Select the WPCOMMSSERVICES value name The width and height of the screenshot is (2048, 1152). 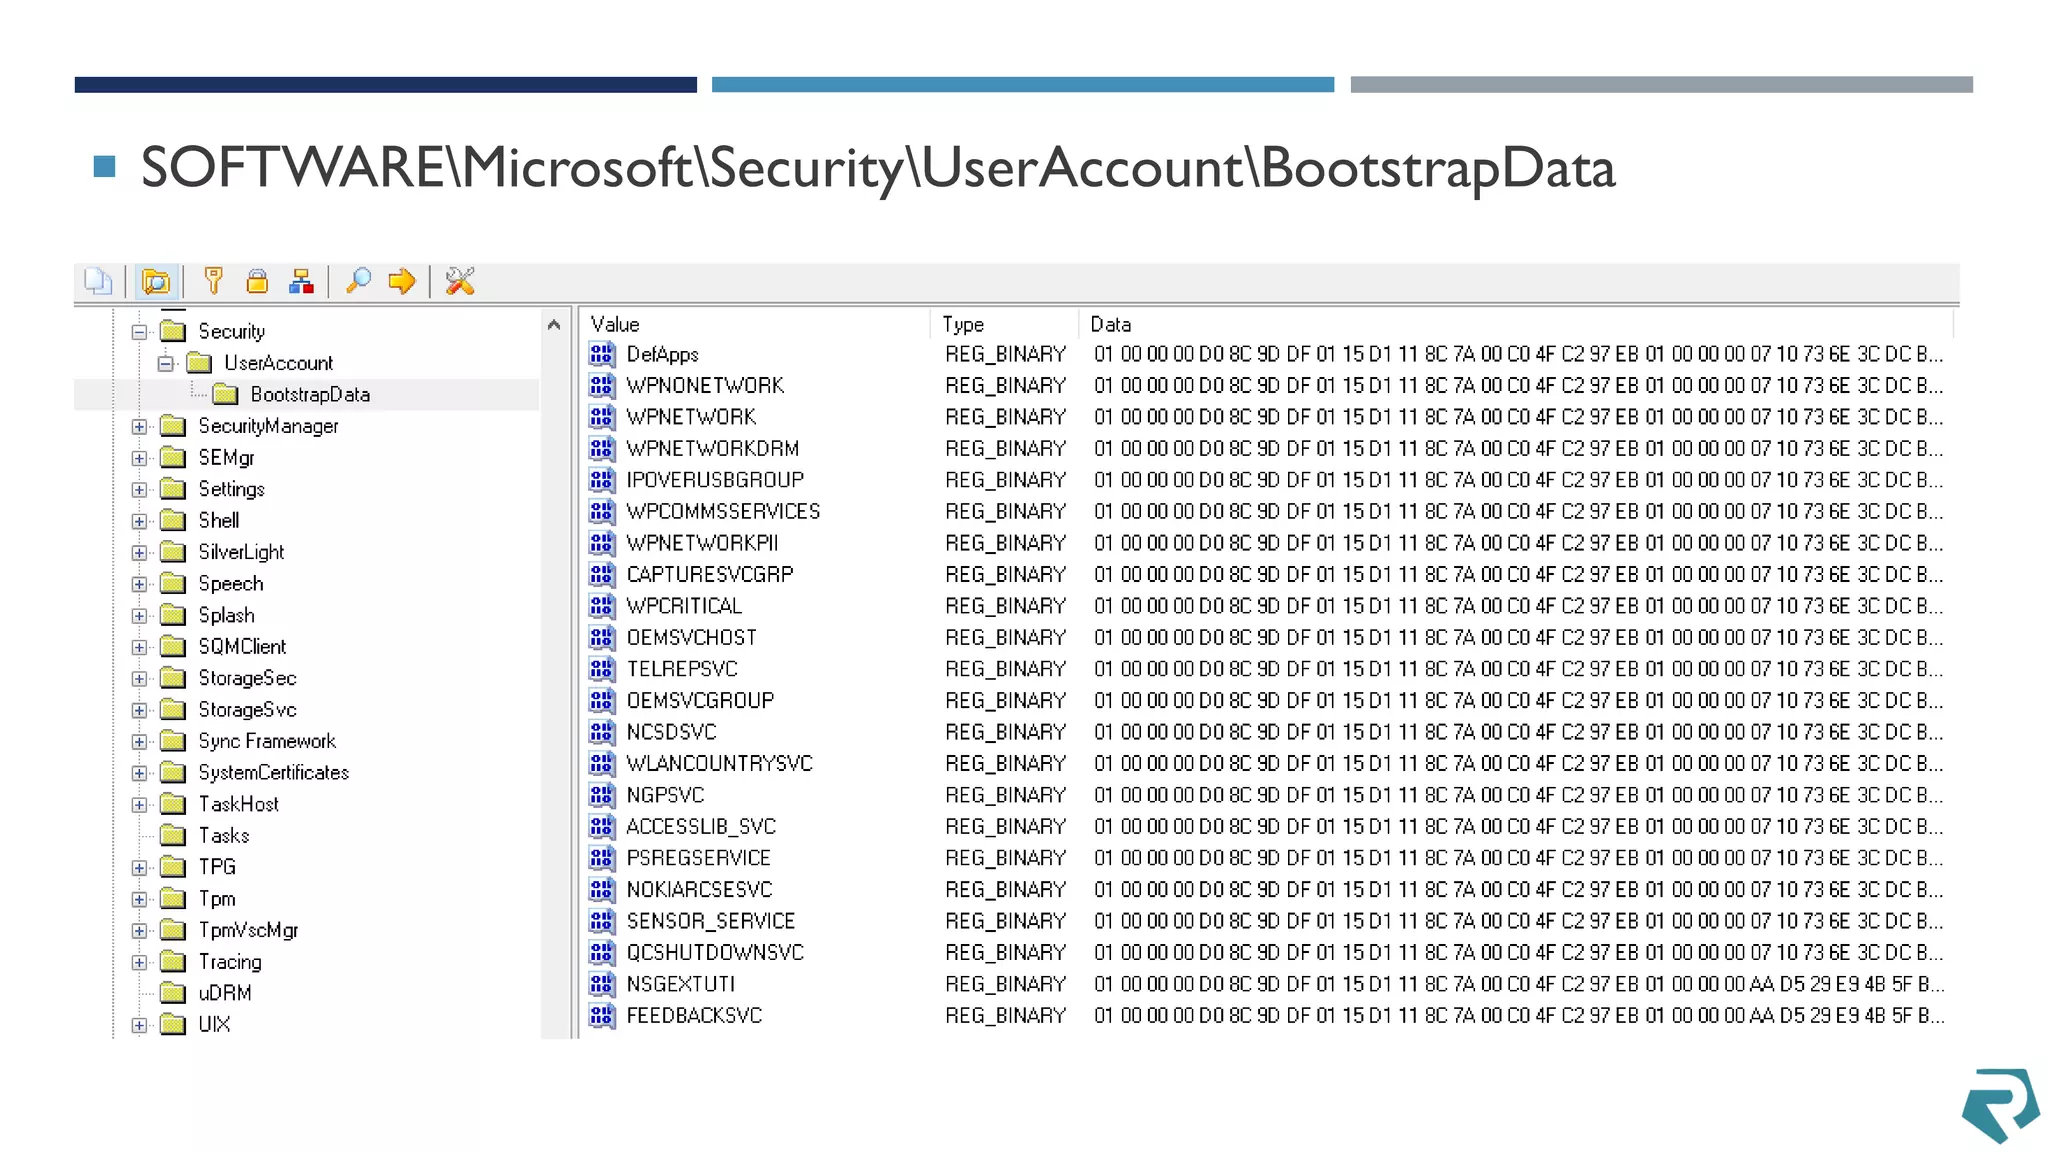723,511
